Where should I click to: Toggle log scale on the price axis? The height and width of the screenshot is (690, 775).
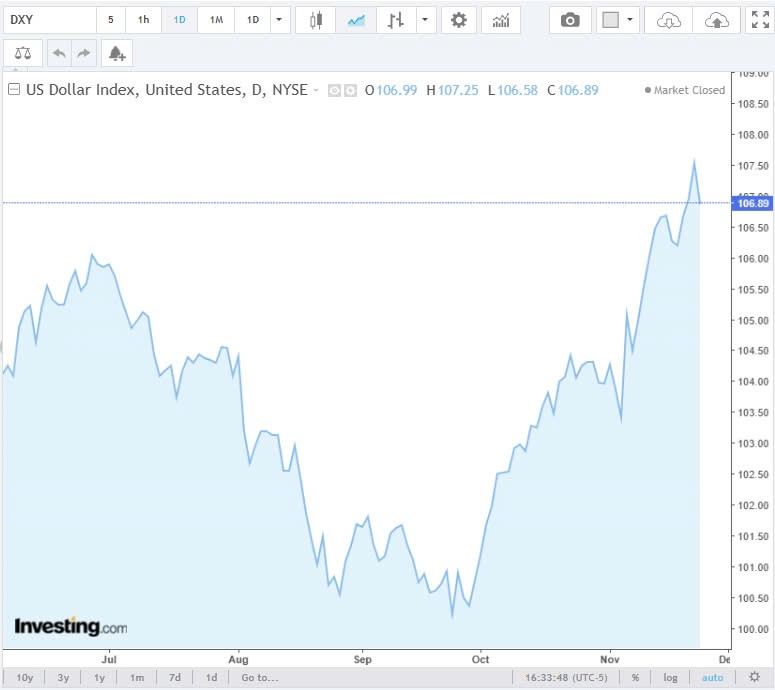[x=670, y=678]
